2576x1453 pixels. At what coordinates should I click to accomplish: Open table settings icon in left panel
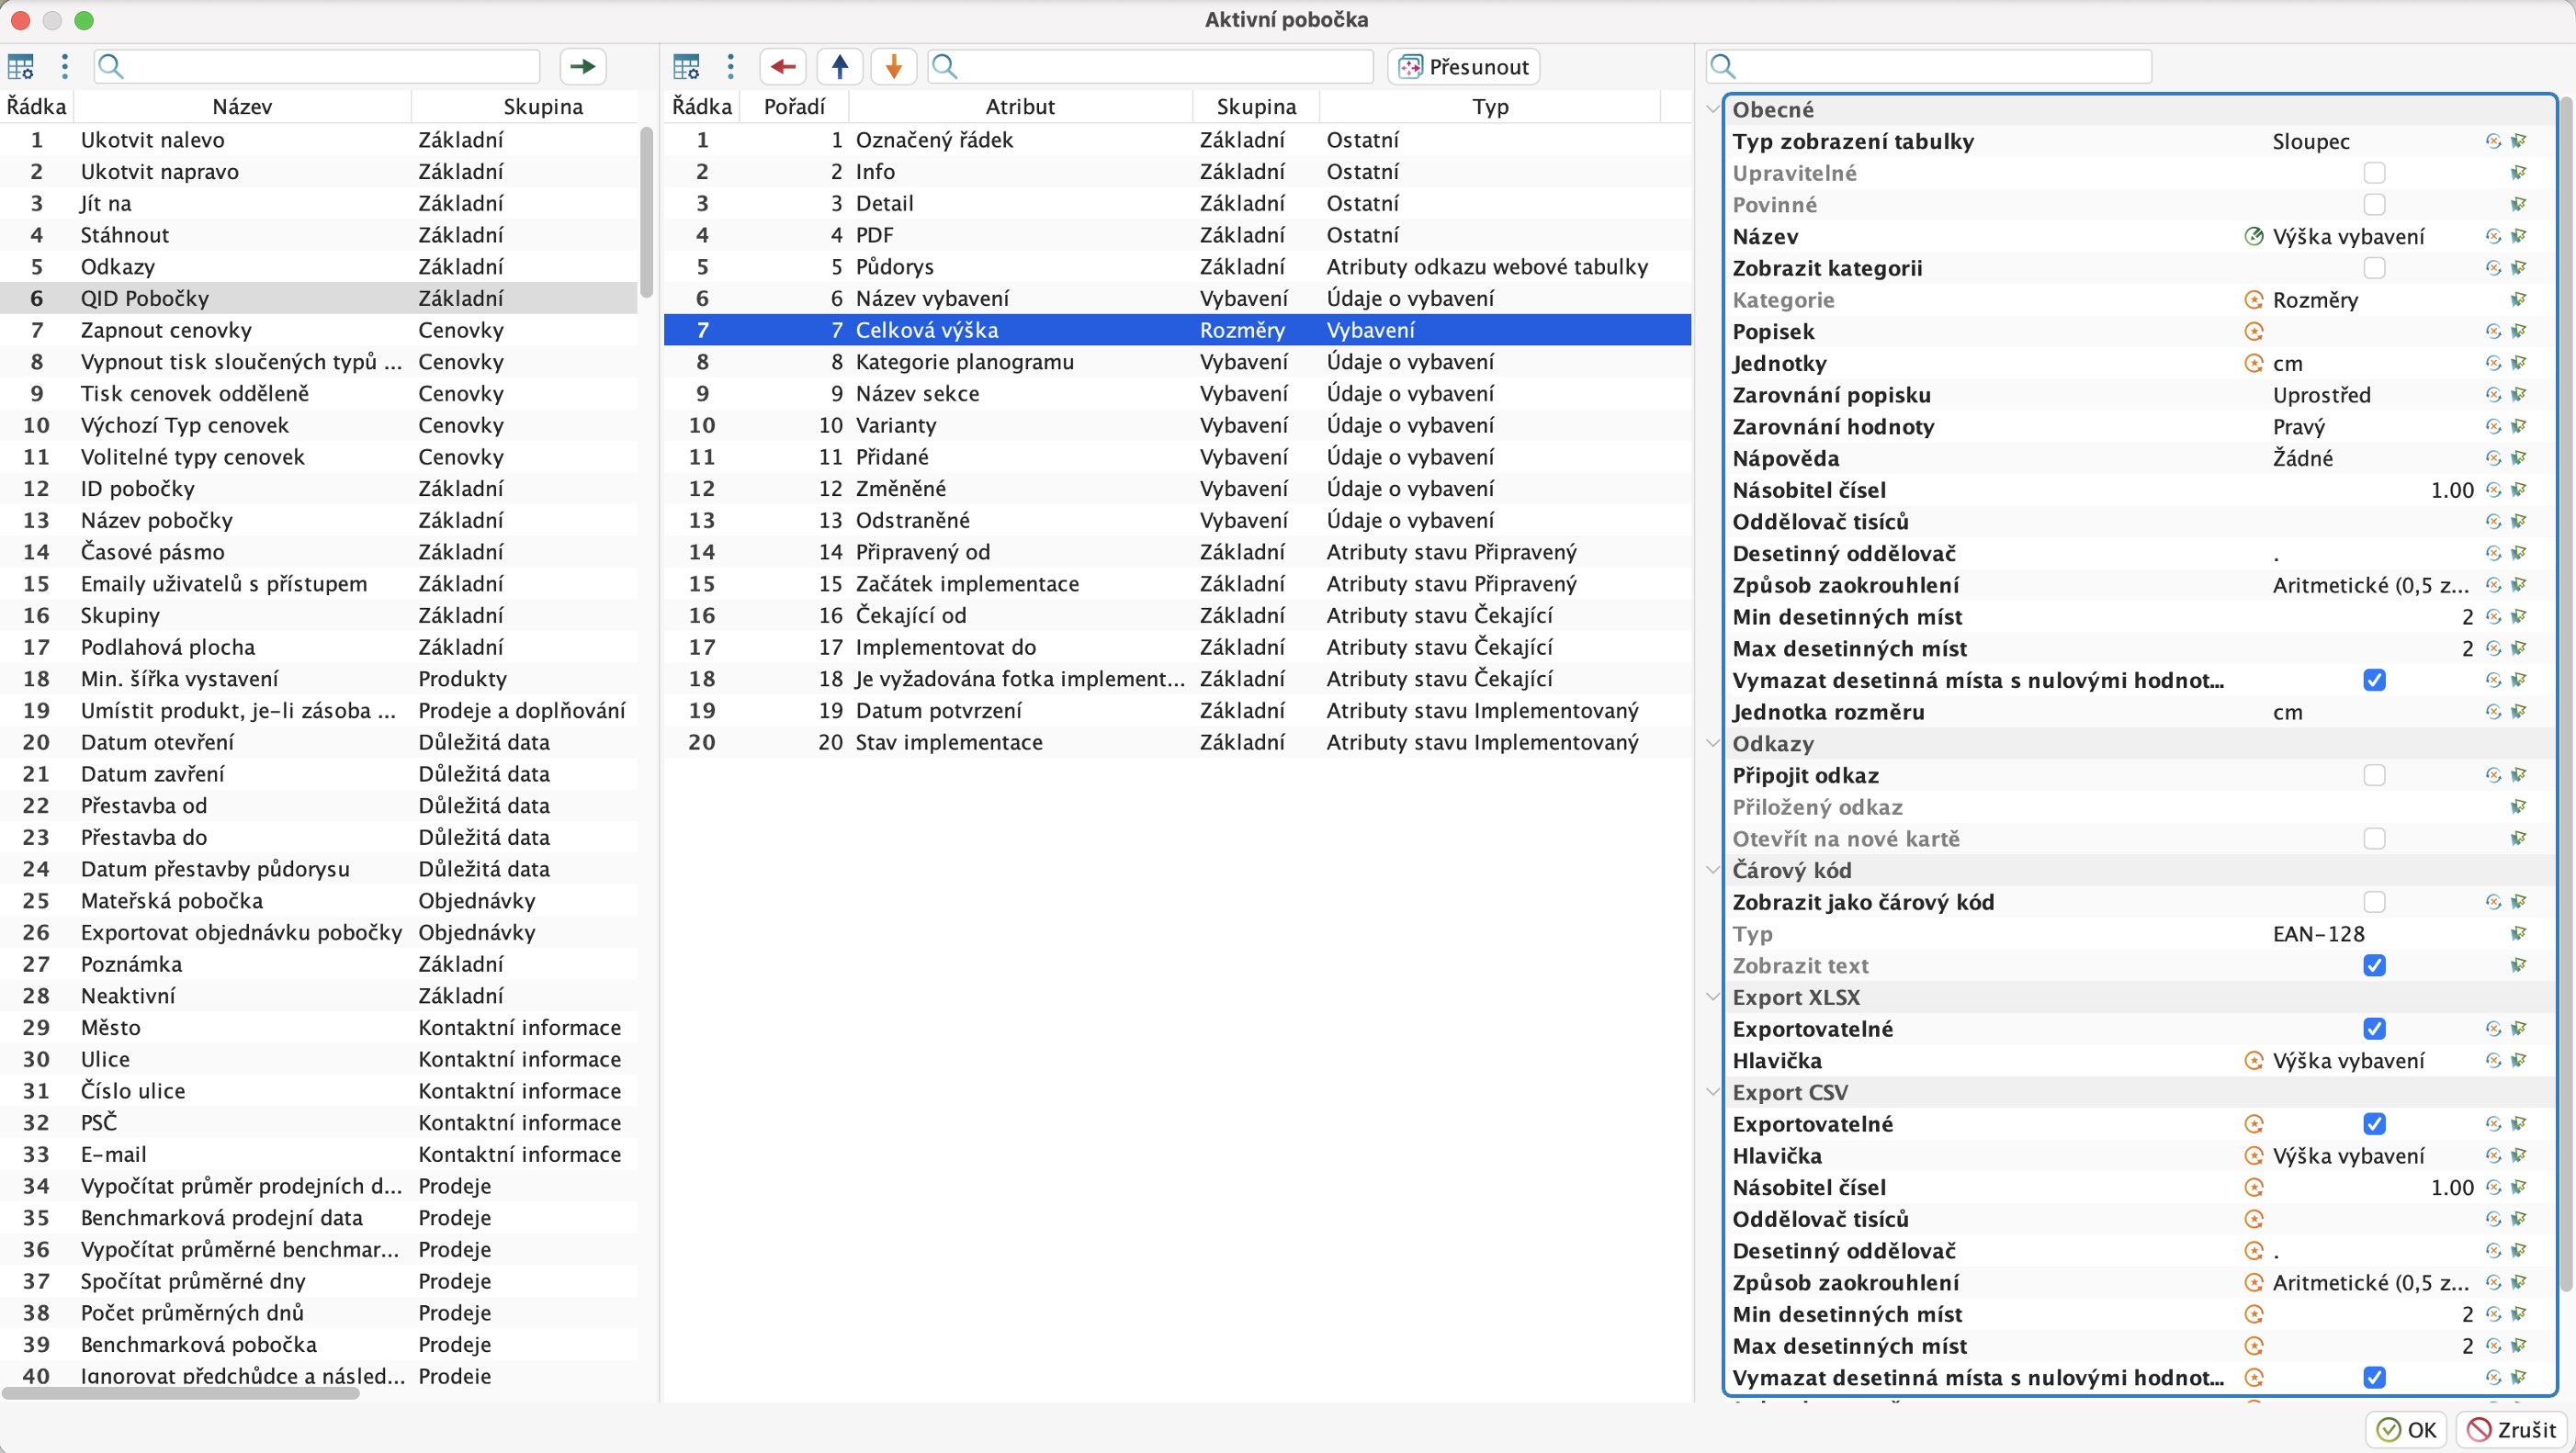pos(21,67)
